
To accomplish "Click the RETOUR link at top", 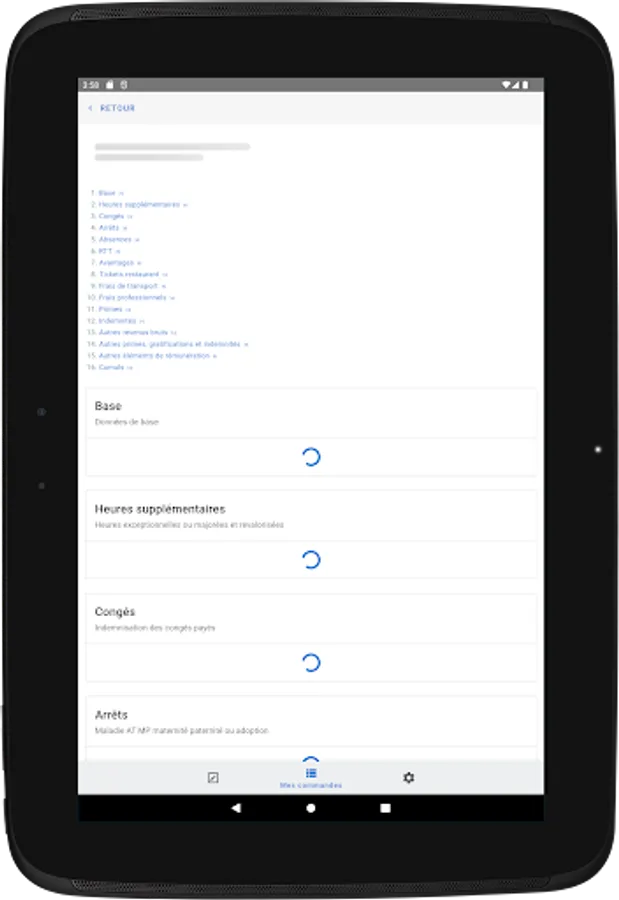I will click(x=117, y=108).
